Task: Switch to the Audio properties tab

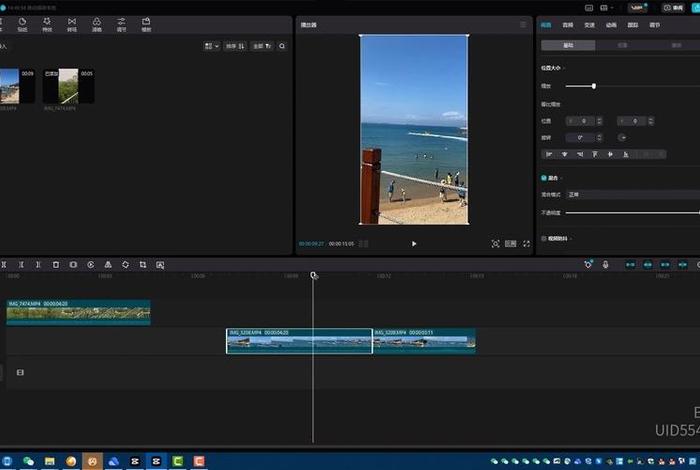Action: [568, 25]
